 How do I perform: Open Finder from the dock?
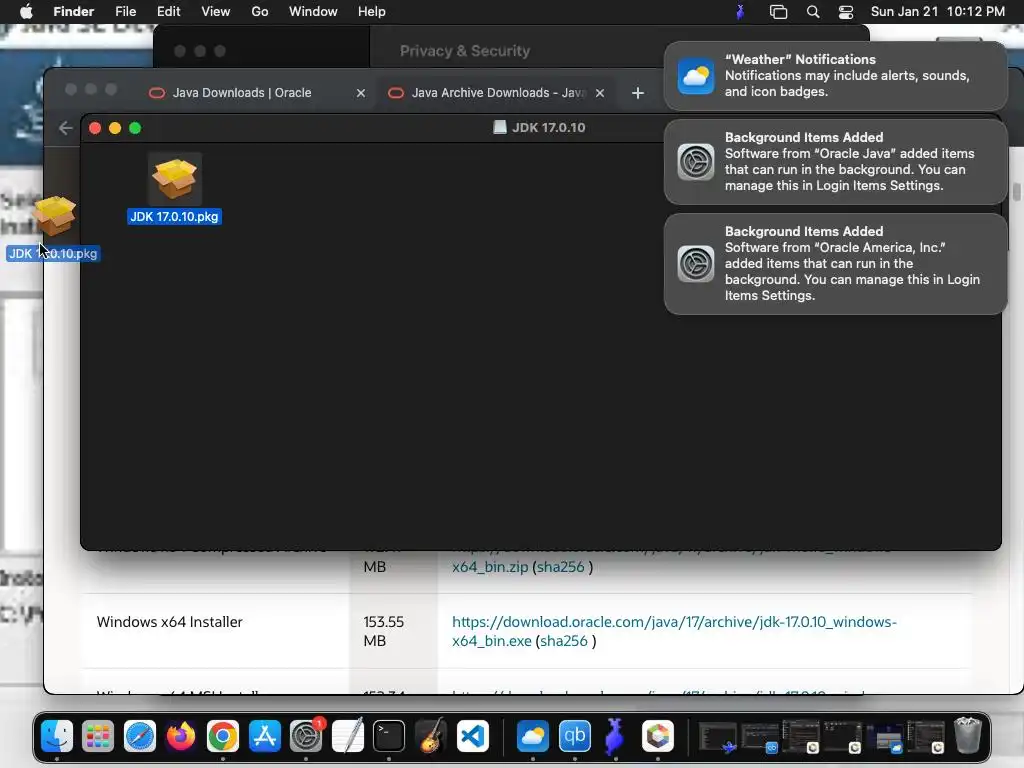57,736
